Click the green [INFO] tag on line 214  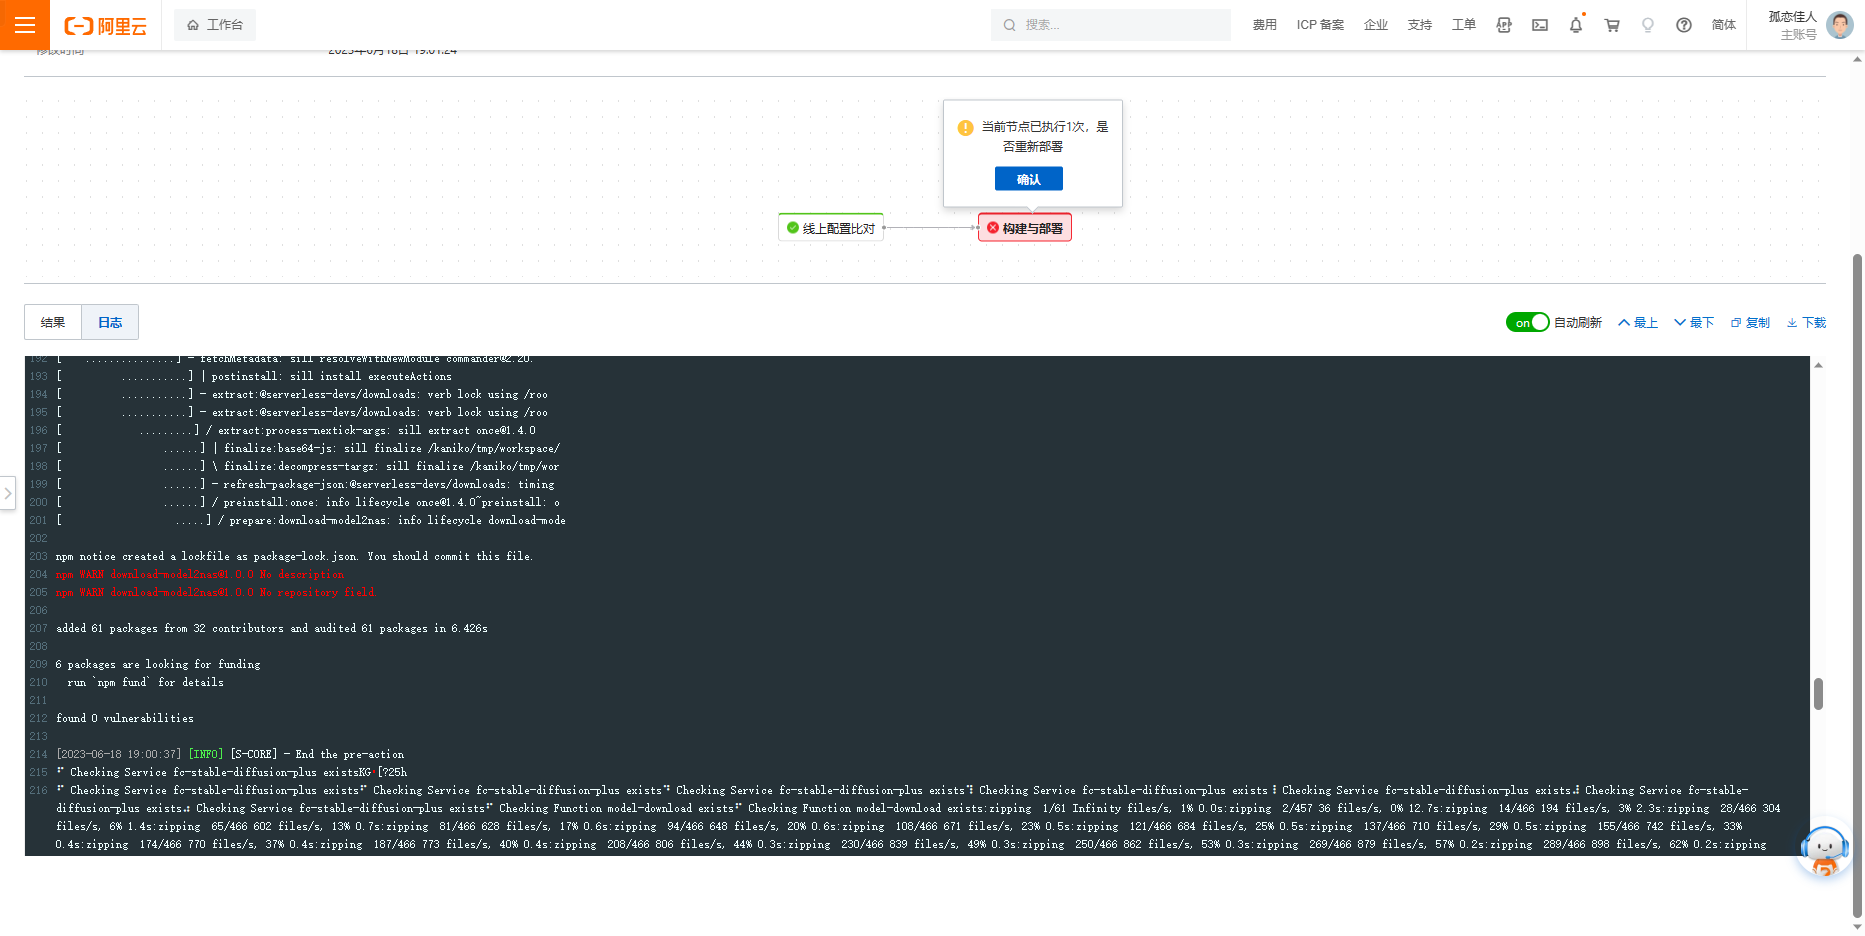(x=206, y=754)
